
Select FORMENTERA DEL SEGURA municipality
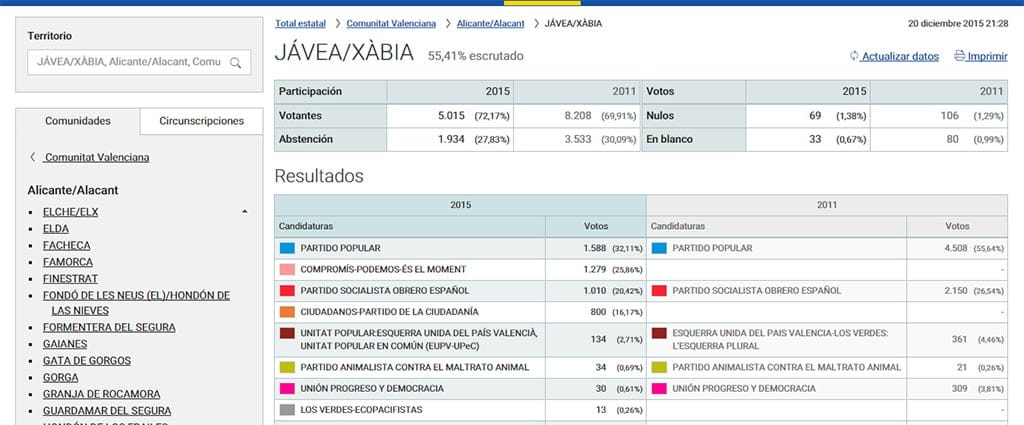109,328
